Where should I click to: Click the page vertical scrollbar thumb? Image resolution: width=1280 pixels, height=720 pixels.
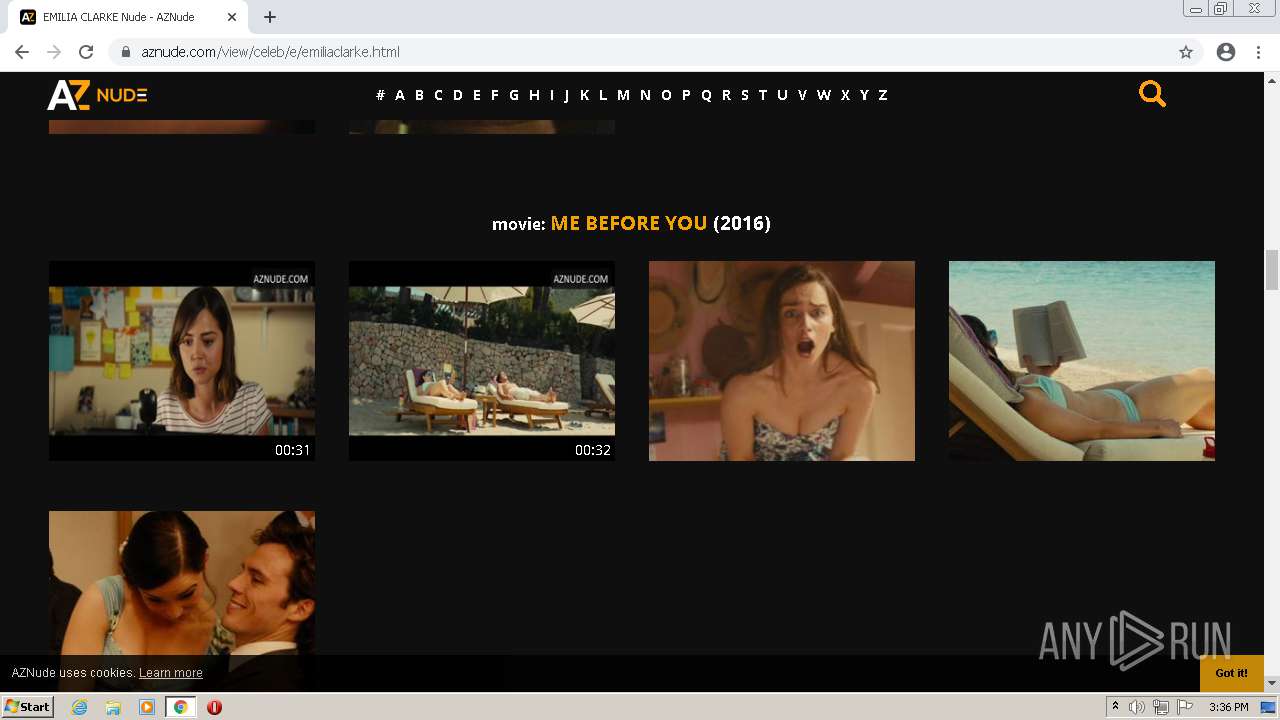1272,269
